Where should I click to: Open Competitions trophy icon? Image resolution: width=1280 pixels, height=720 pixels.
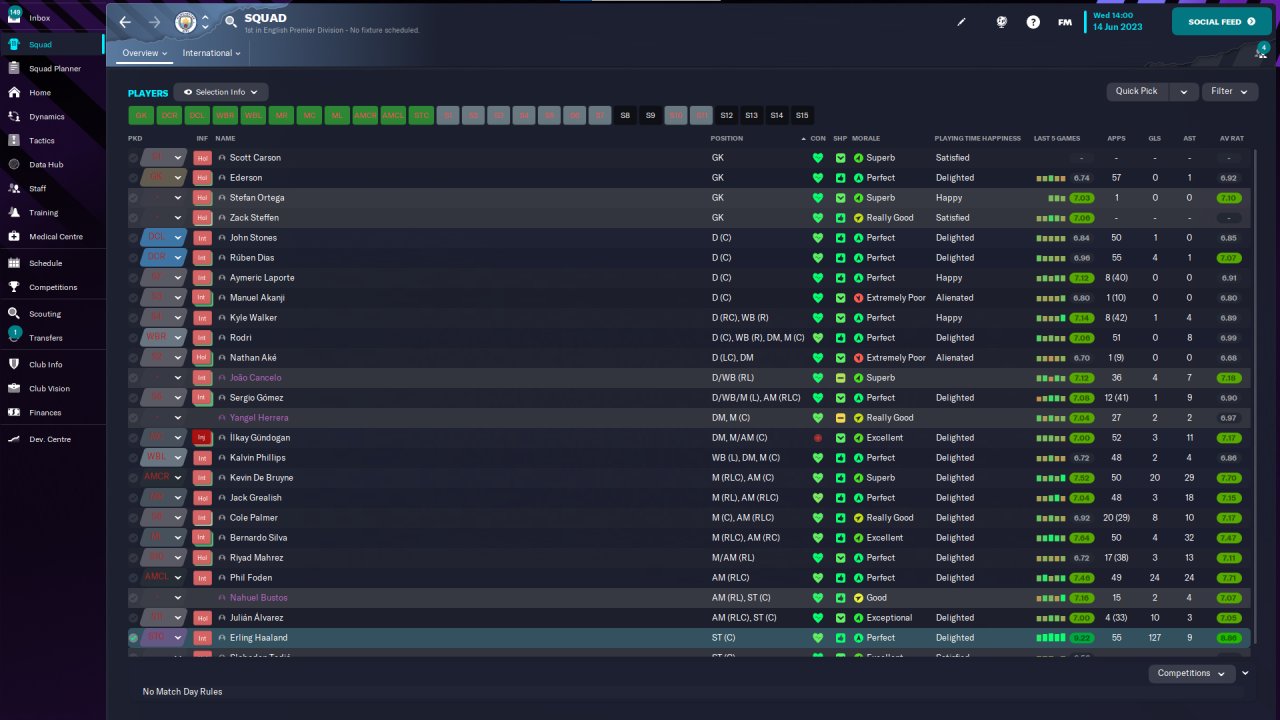coord(14,287)
